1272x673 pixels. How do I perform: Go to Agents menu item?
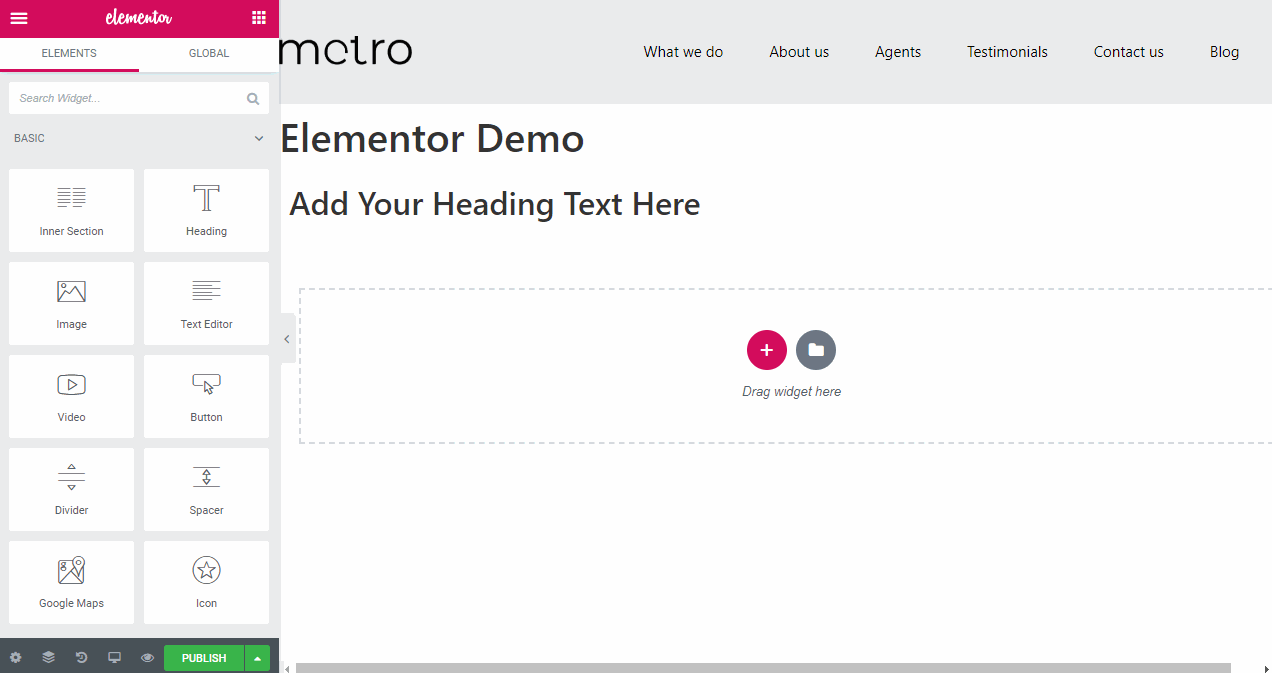(898, 52)
